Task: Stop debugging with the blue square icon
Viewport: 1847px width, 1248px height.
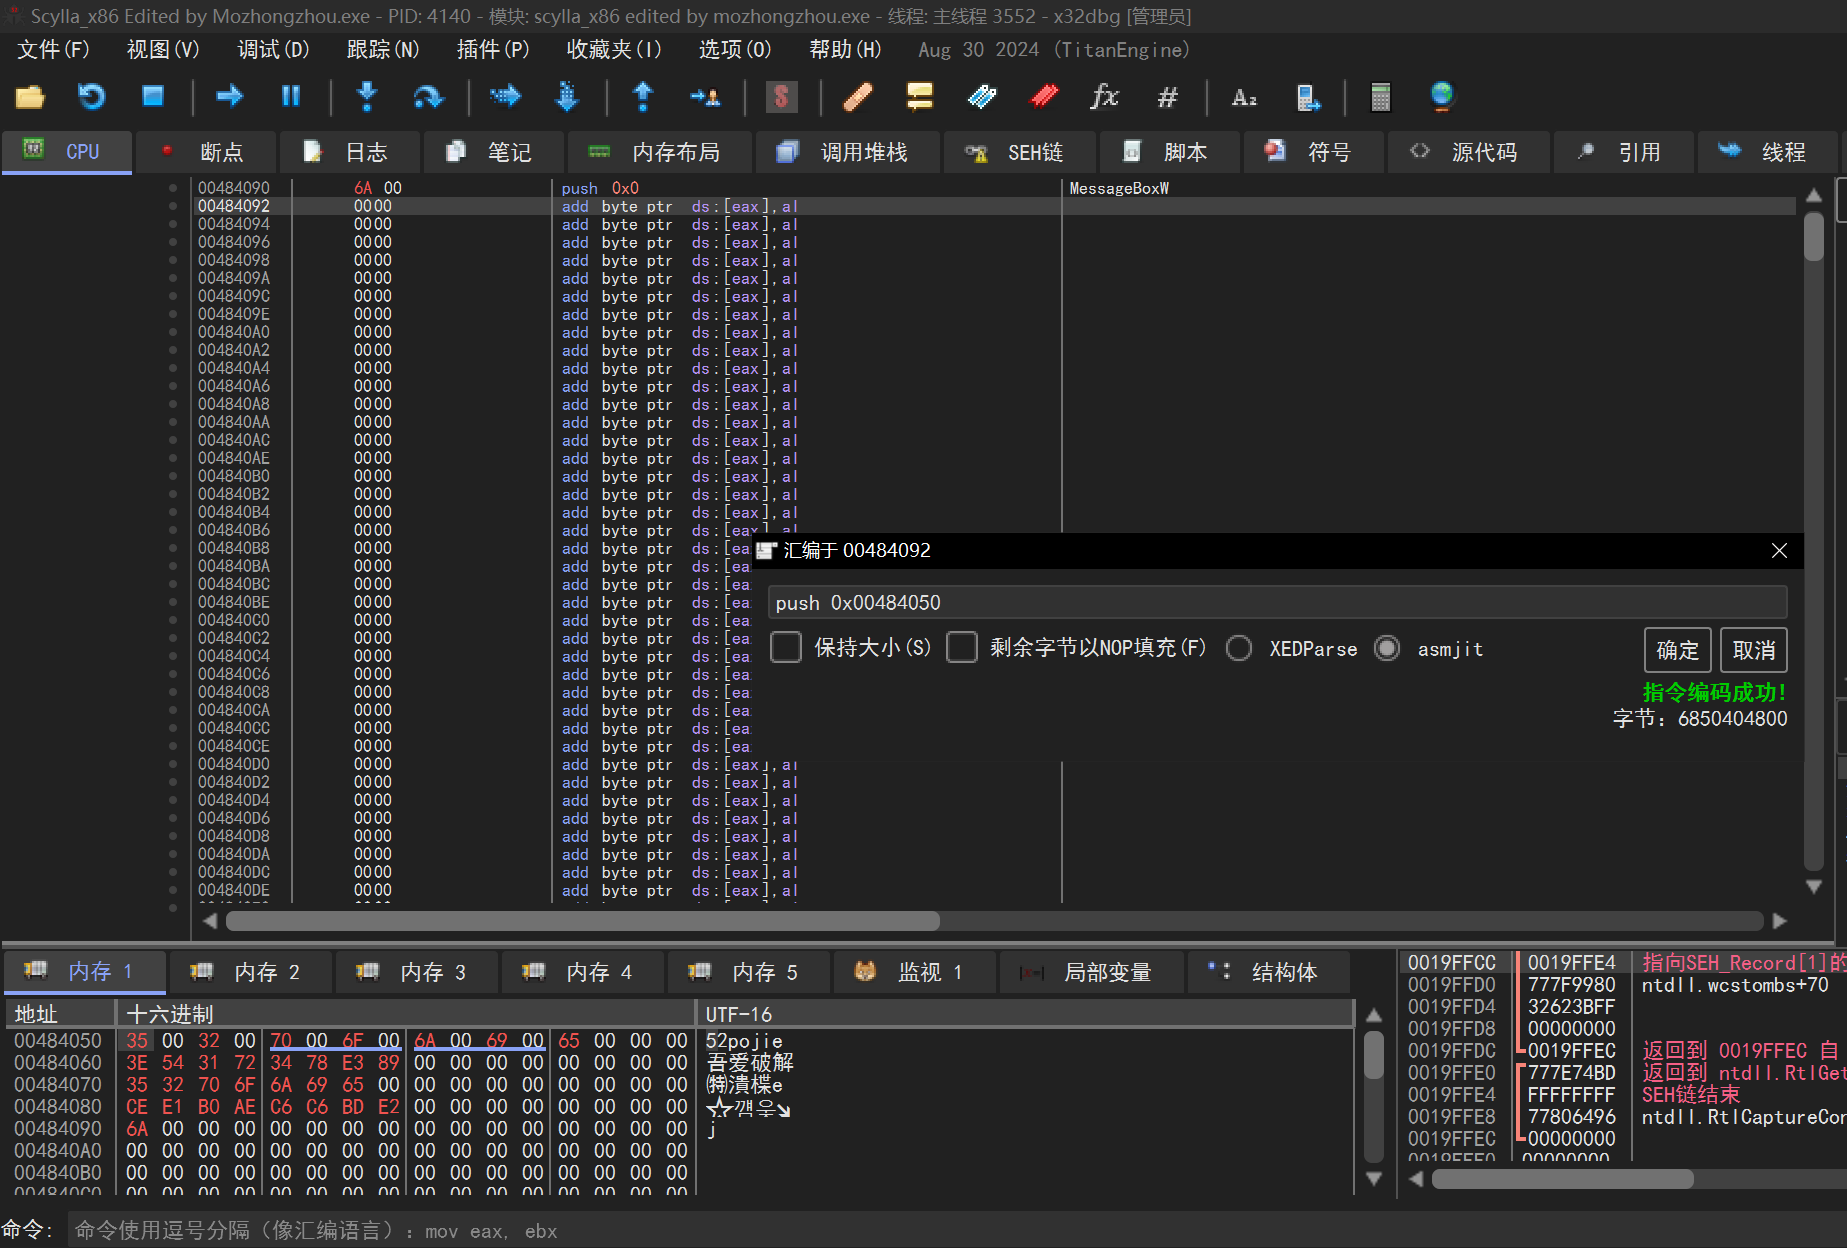Action: point(153,97)
